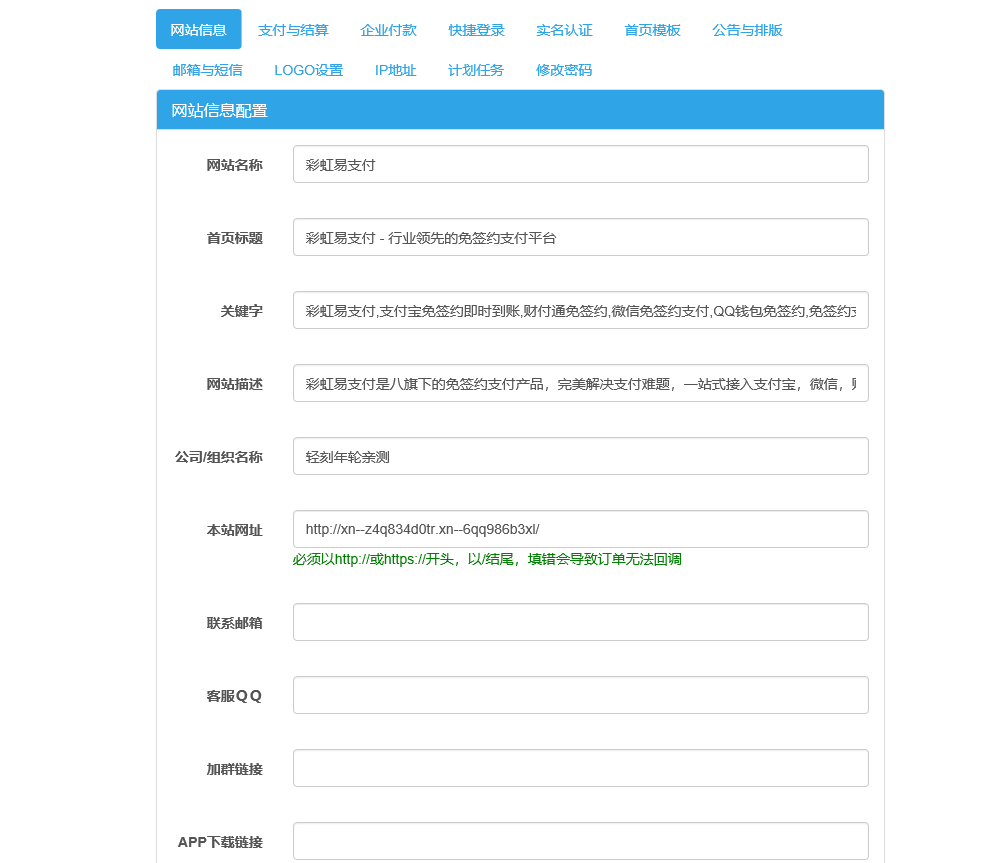Open the LOGO设置 tab
Viewport: 996px width, 863px height.
point(307,70)
